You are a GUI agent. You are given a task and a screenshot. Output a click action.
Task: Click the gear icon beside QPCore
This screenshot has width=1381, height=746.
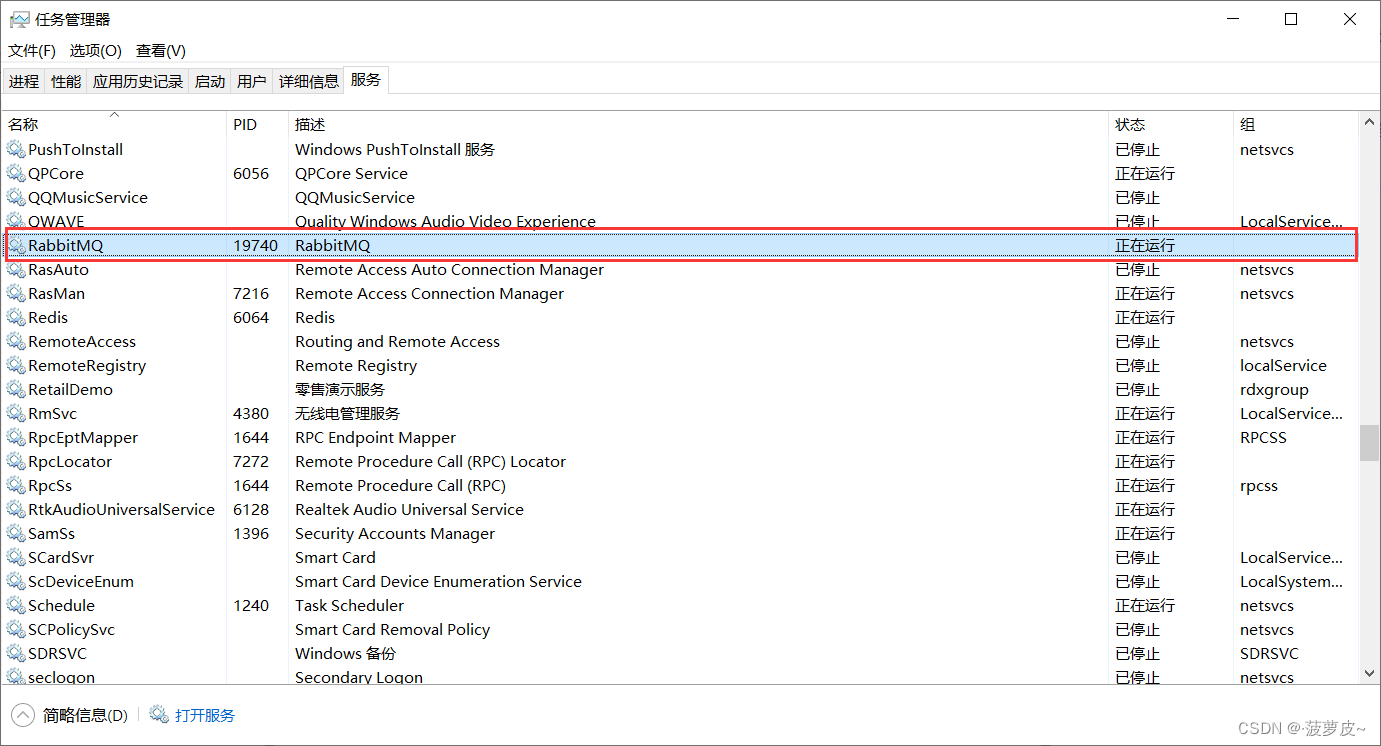tap(16, 174)
